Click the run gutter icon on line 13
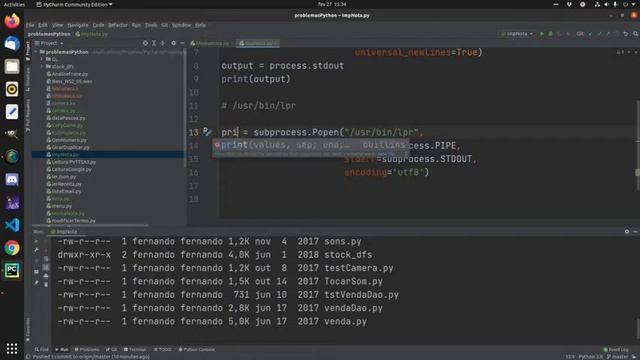This screenshot has width=640, height=360. point(207,131)
